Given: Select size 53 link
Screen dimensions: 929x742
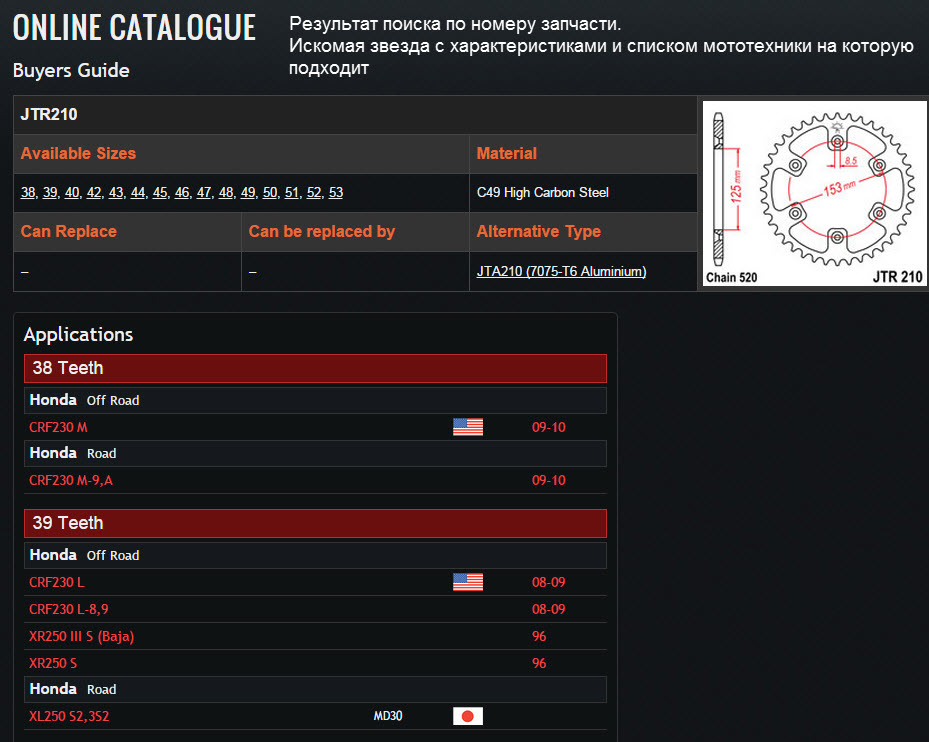Looking at the screenshot, I should point(336,193).
